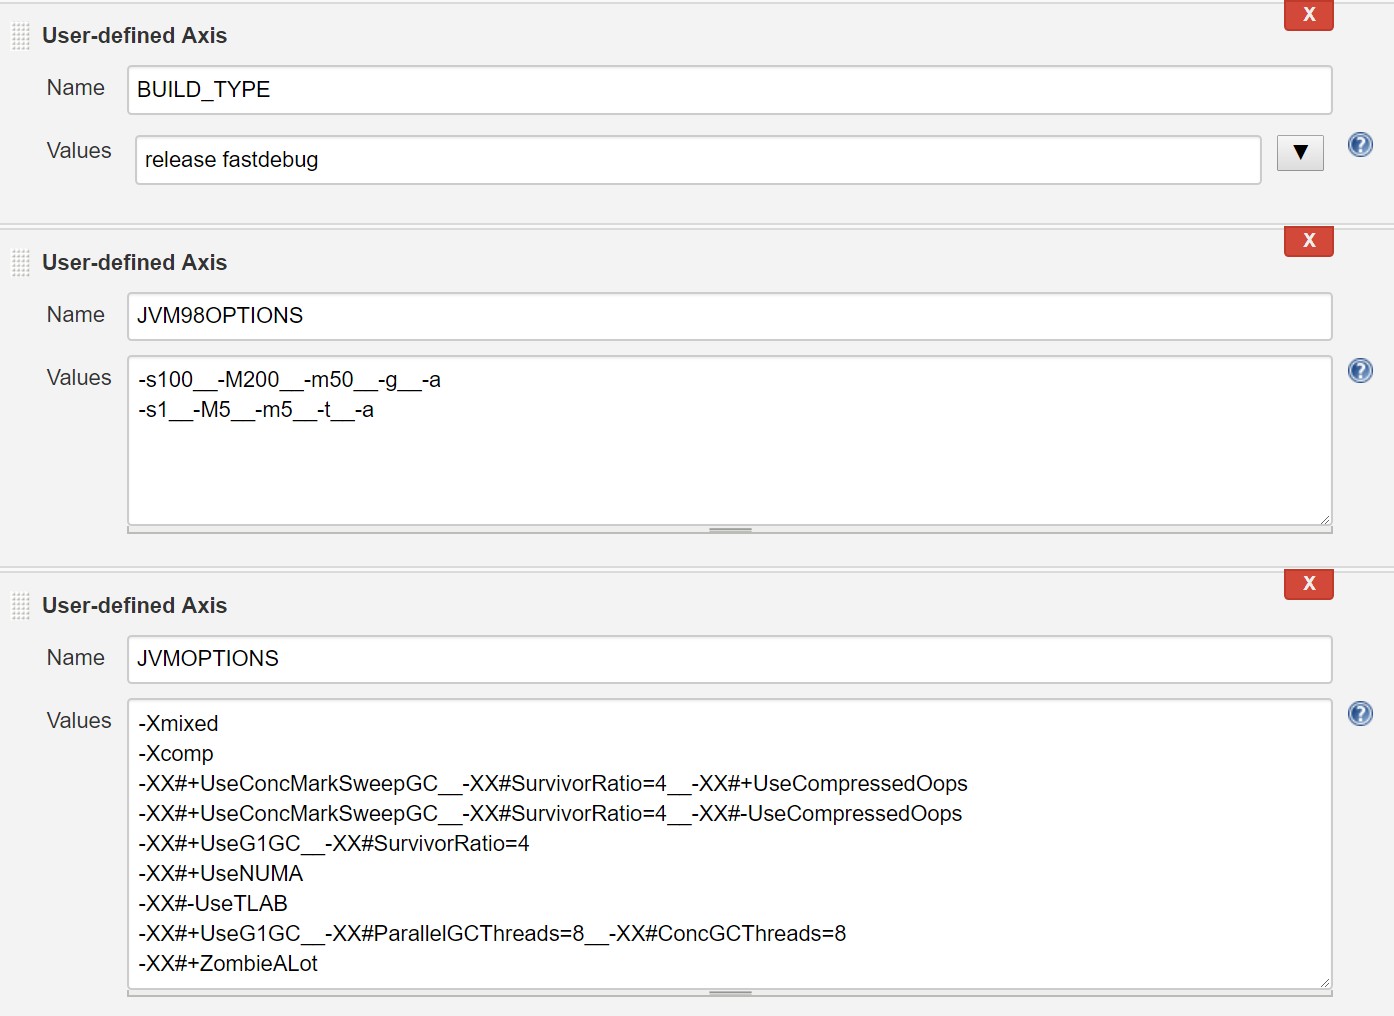Click the BUILD_TYPE name input field

[729, 90]
